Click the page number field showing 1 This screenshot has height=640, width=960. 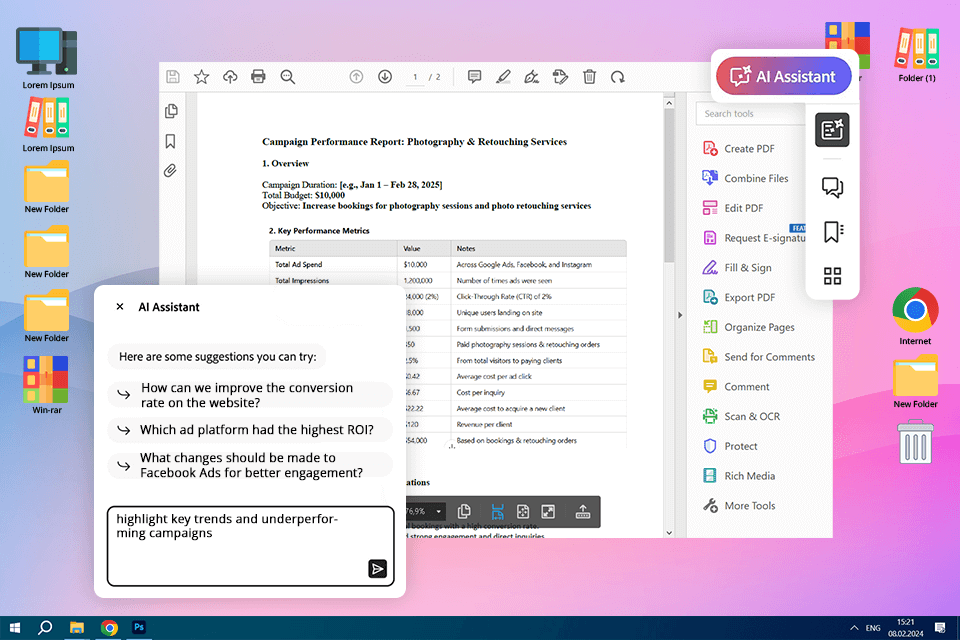tap(415, 77)
